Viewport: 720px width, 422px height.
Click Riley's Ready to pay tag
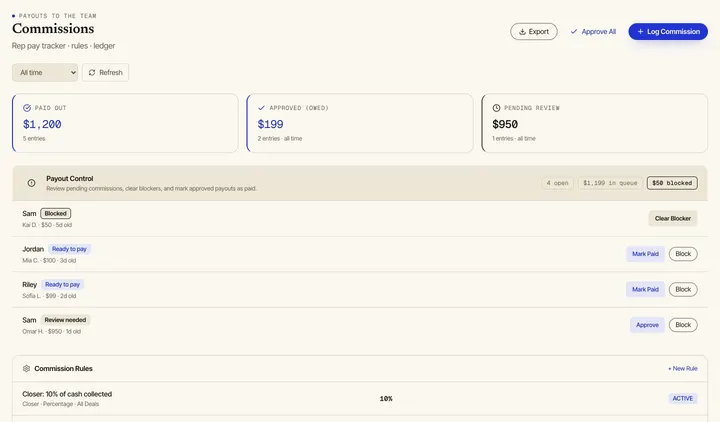pyautogui.click(x=62, y=285)
